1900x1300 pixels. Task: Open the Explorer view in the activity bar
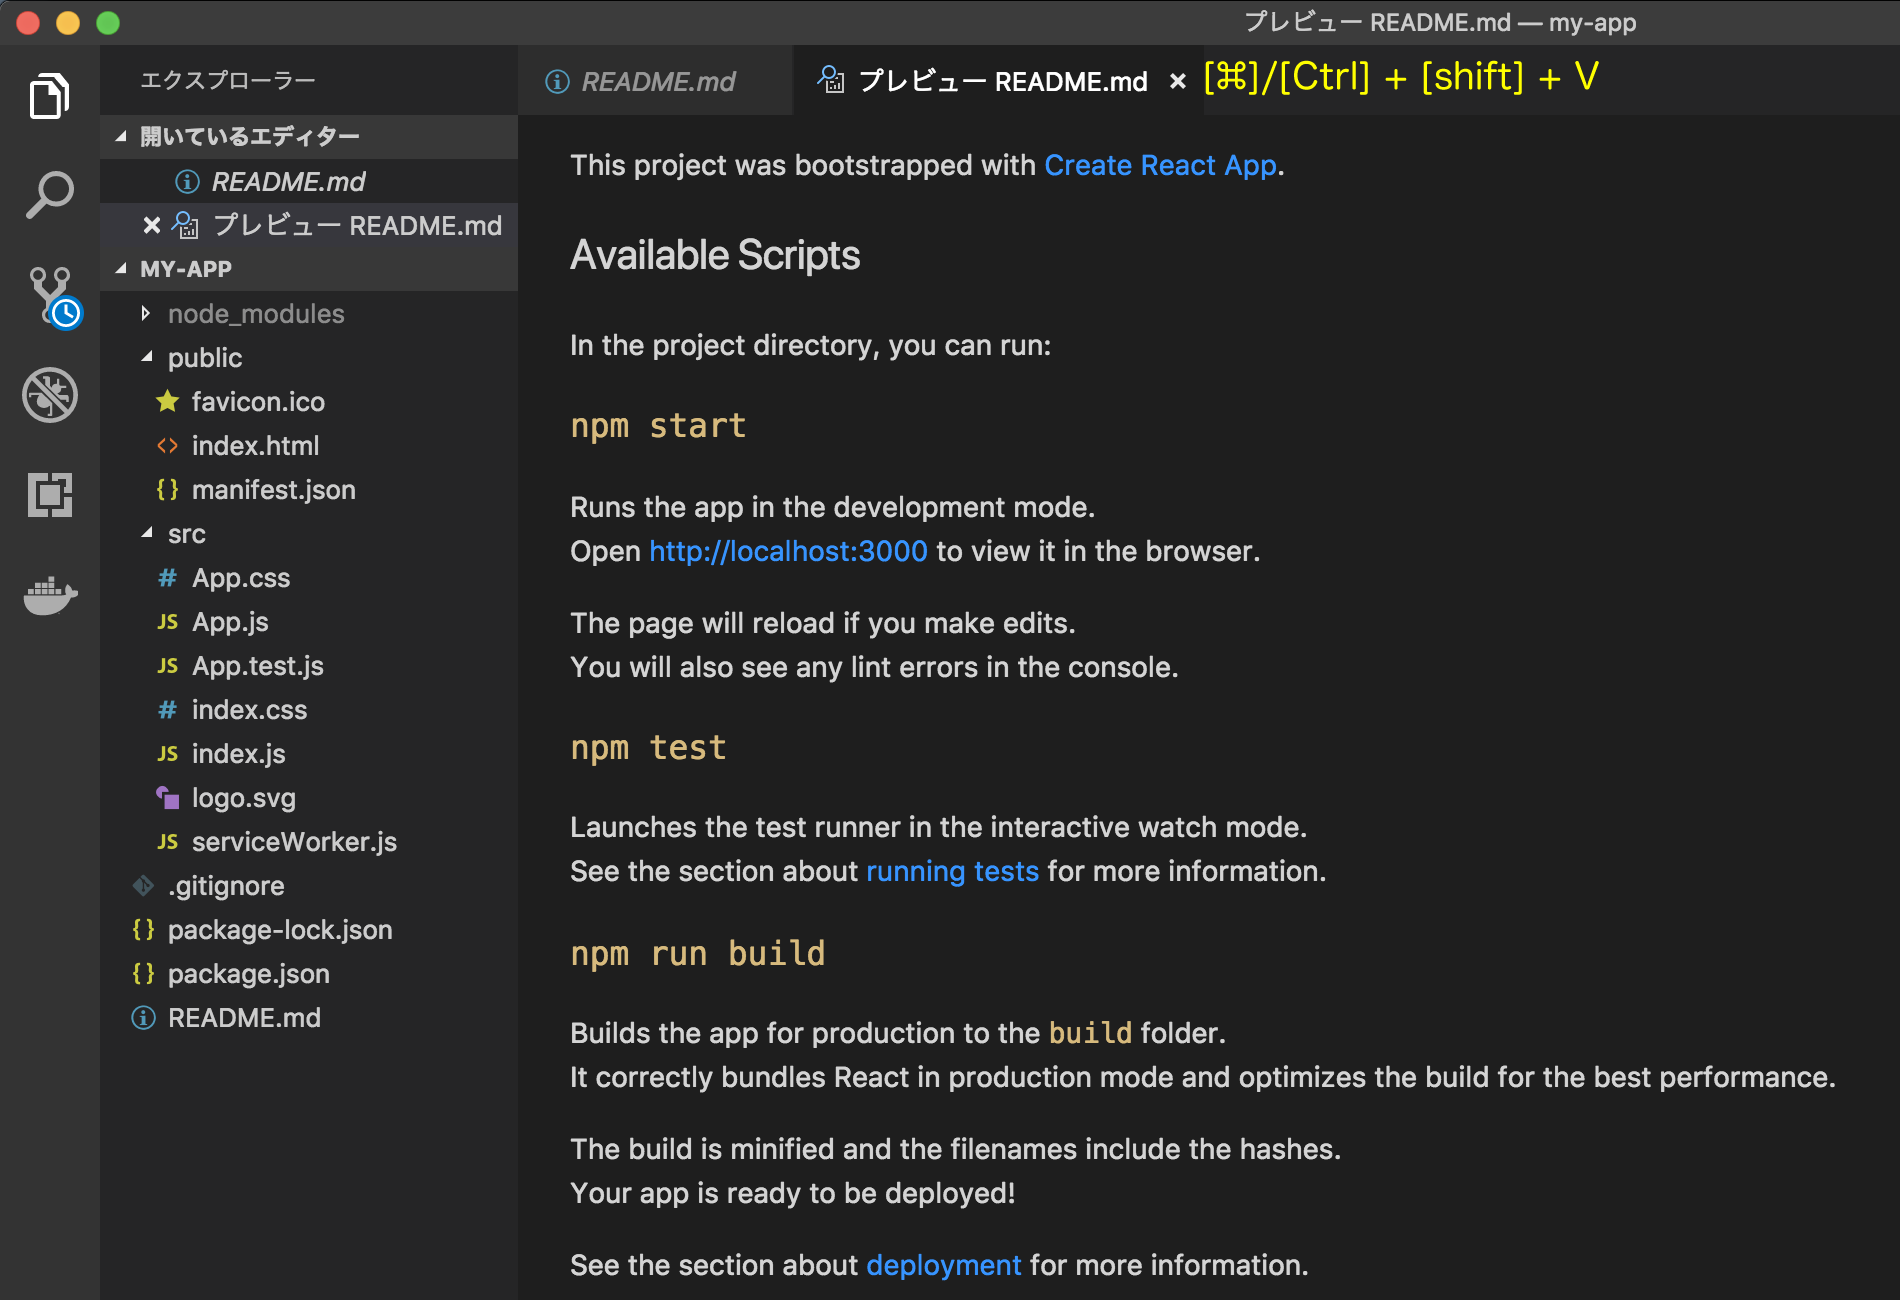(x=50, y=95)
